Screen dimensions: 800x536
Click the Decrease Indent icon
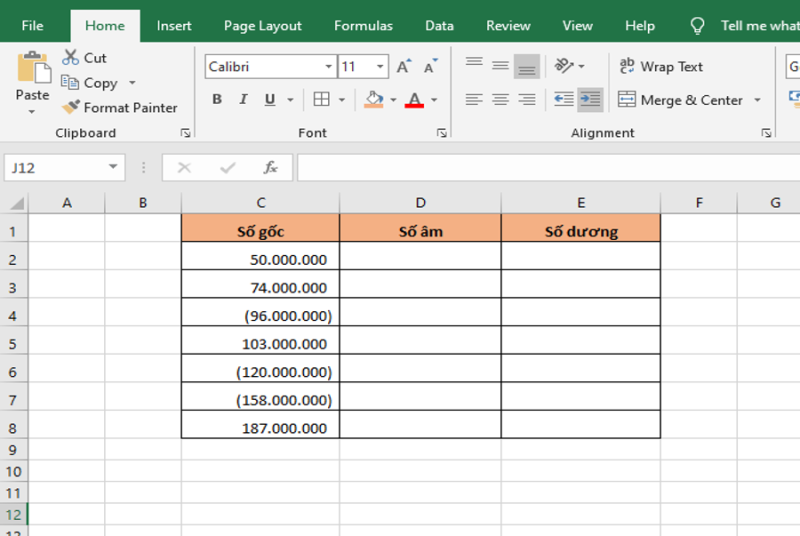click(x=564, y=99)
